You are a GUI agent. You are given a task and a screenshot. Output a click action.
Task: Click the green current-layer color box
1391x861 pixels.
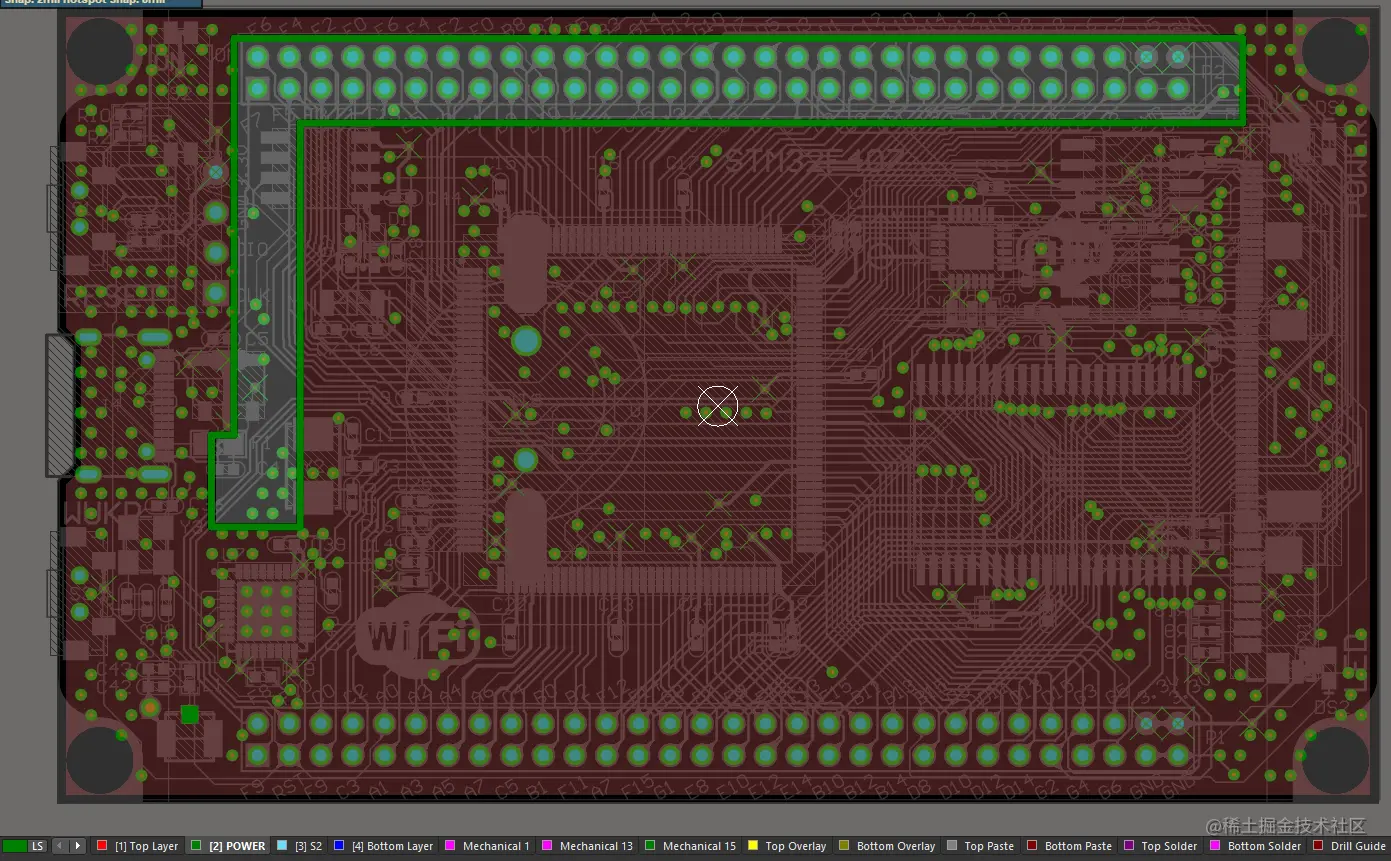coord(14,846)
